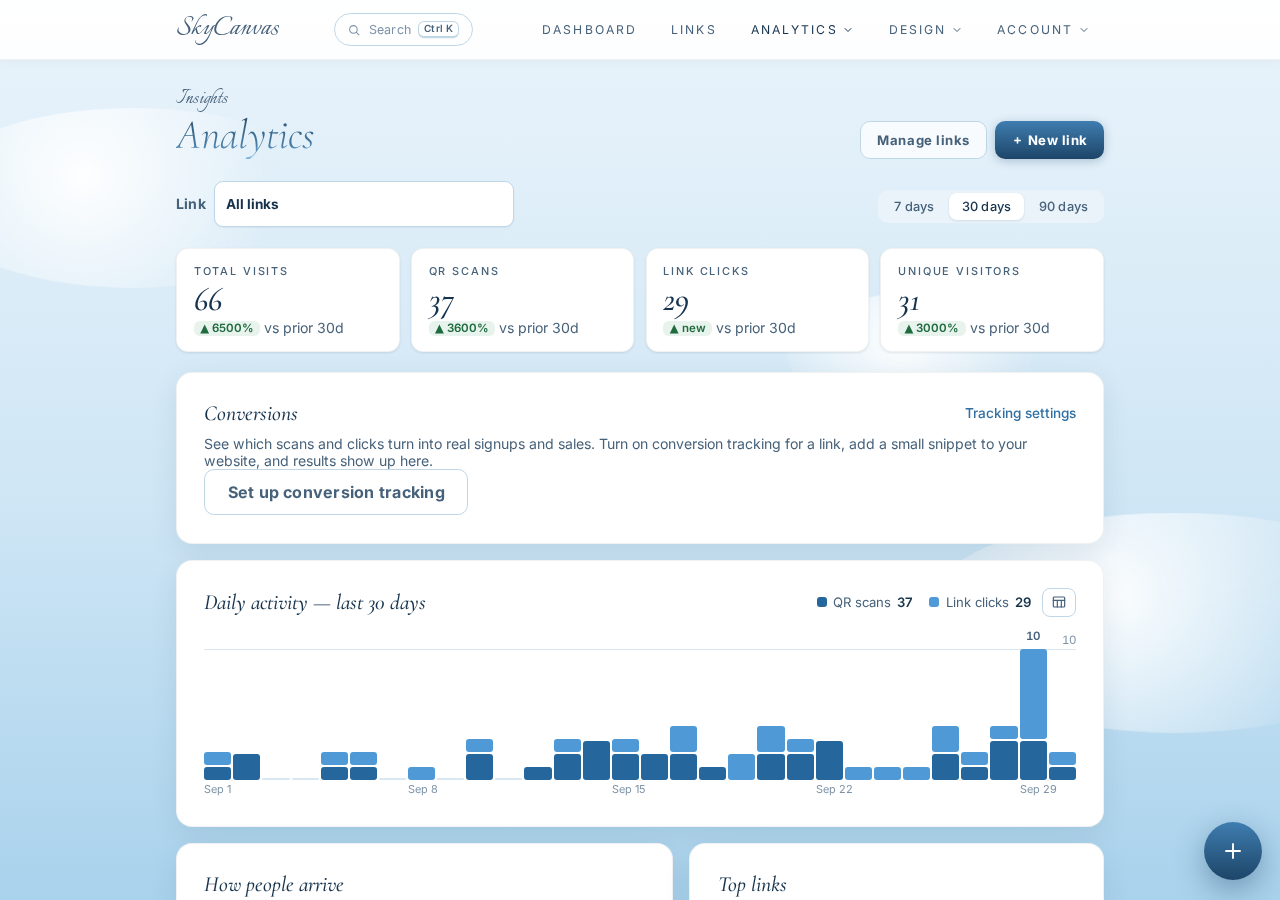Click the Analytics page title
The width and height of the screenshot is (1280, 900).
pos(245,136)
